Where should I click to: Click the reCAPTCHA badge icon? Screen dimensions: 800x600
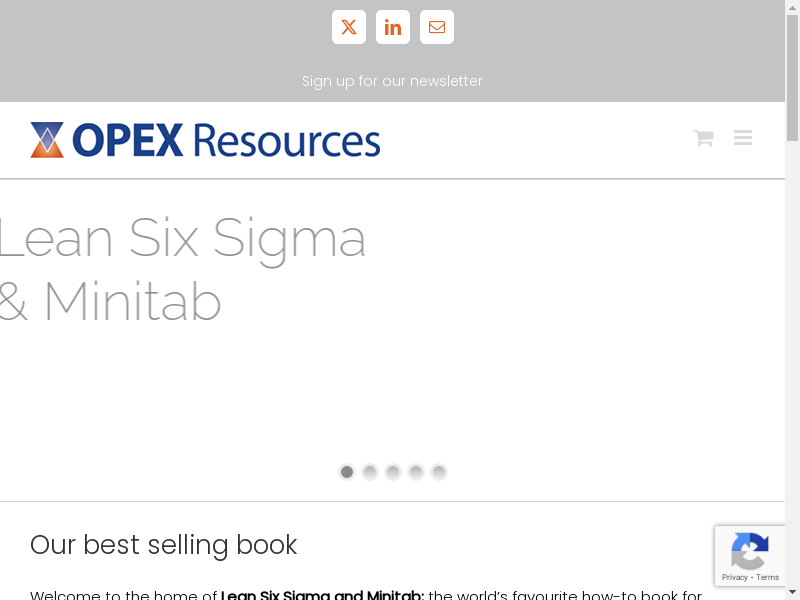[x=750, y=551]
